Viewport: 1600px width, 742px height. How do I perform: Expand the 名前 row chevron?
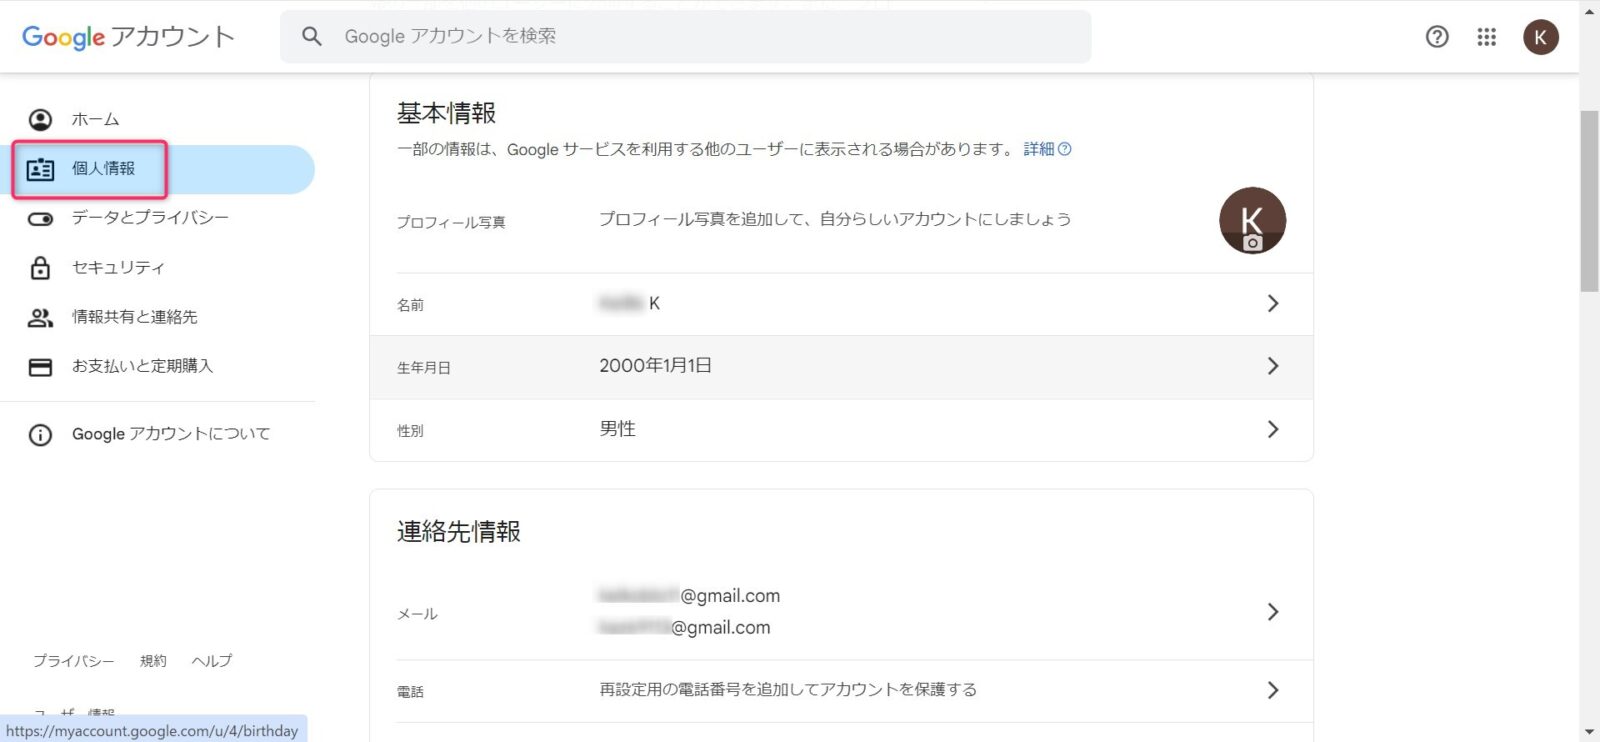pos(1272,303)
